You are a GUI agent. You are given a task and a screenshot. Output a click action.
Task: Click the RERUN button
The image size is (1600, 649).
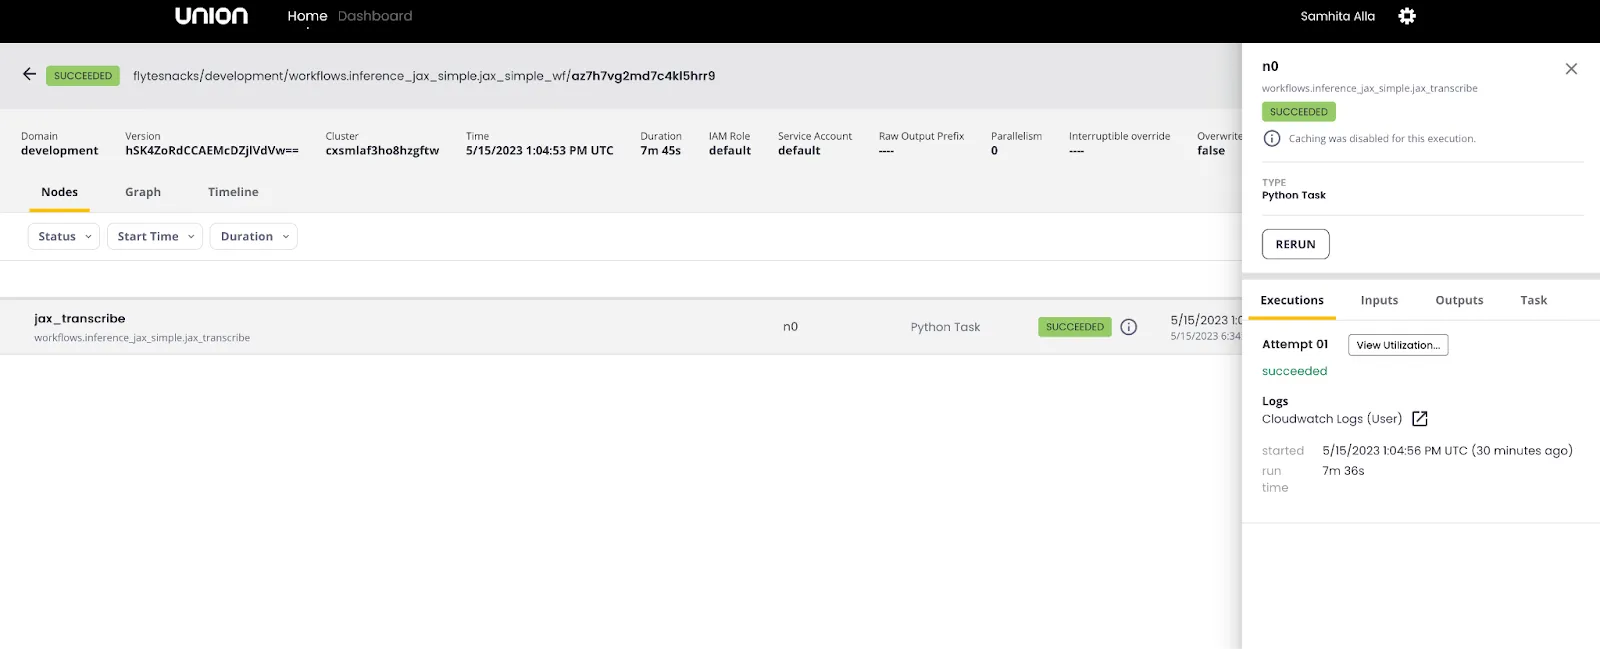tap(1296, 244)
